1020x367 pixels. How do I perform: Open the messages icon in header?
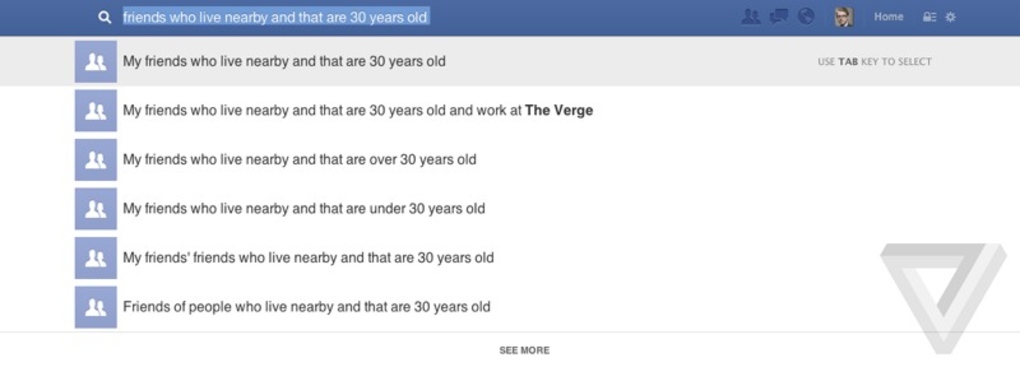pyautogui.click(x=779, y=17)
